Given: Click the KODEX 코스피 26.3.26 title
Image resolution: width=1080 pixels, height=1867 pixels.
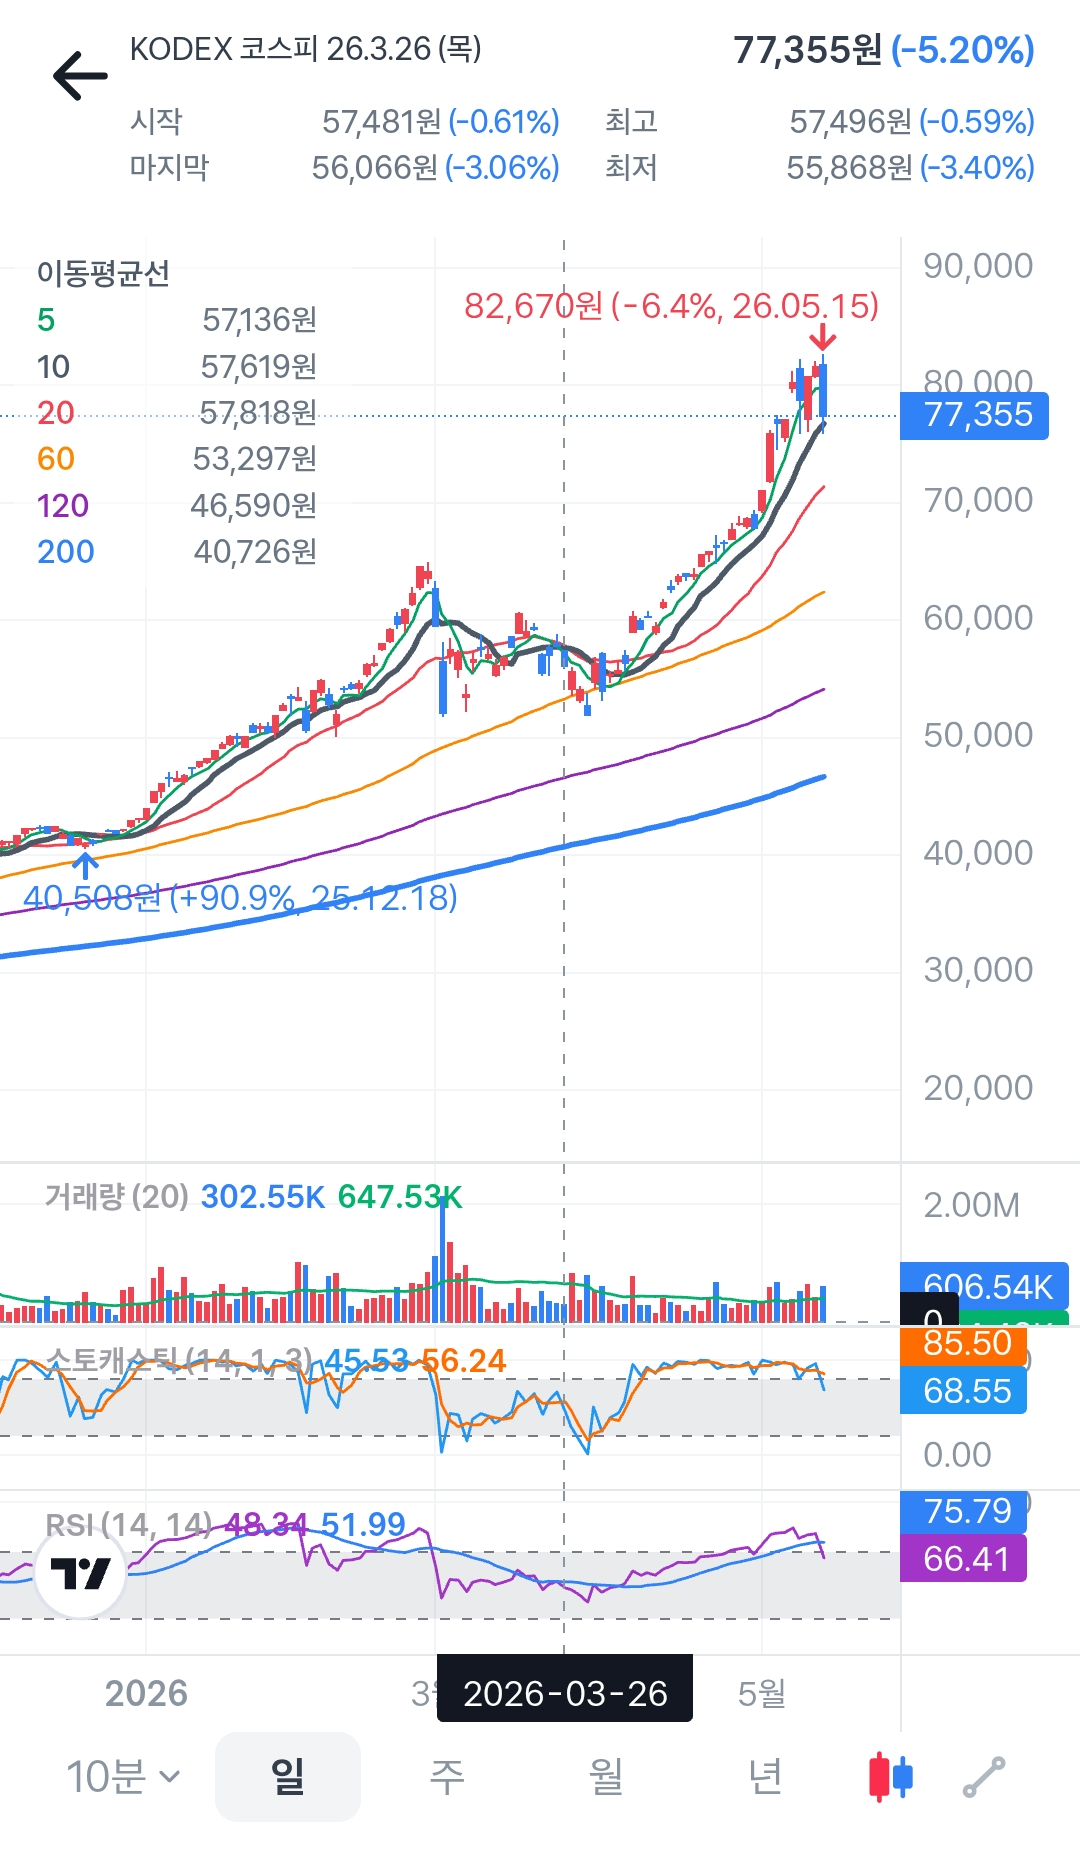Looking at the screenshot, I should [306, 49].
